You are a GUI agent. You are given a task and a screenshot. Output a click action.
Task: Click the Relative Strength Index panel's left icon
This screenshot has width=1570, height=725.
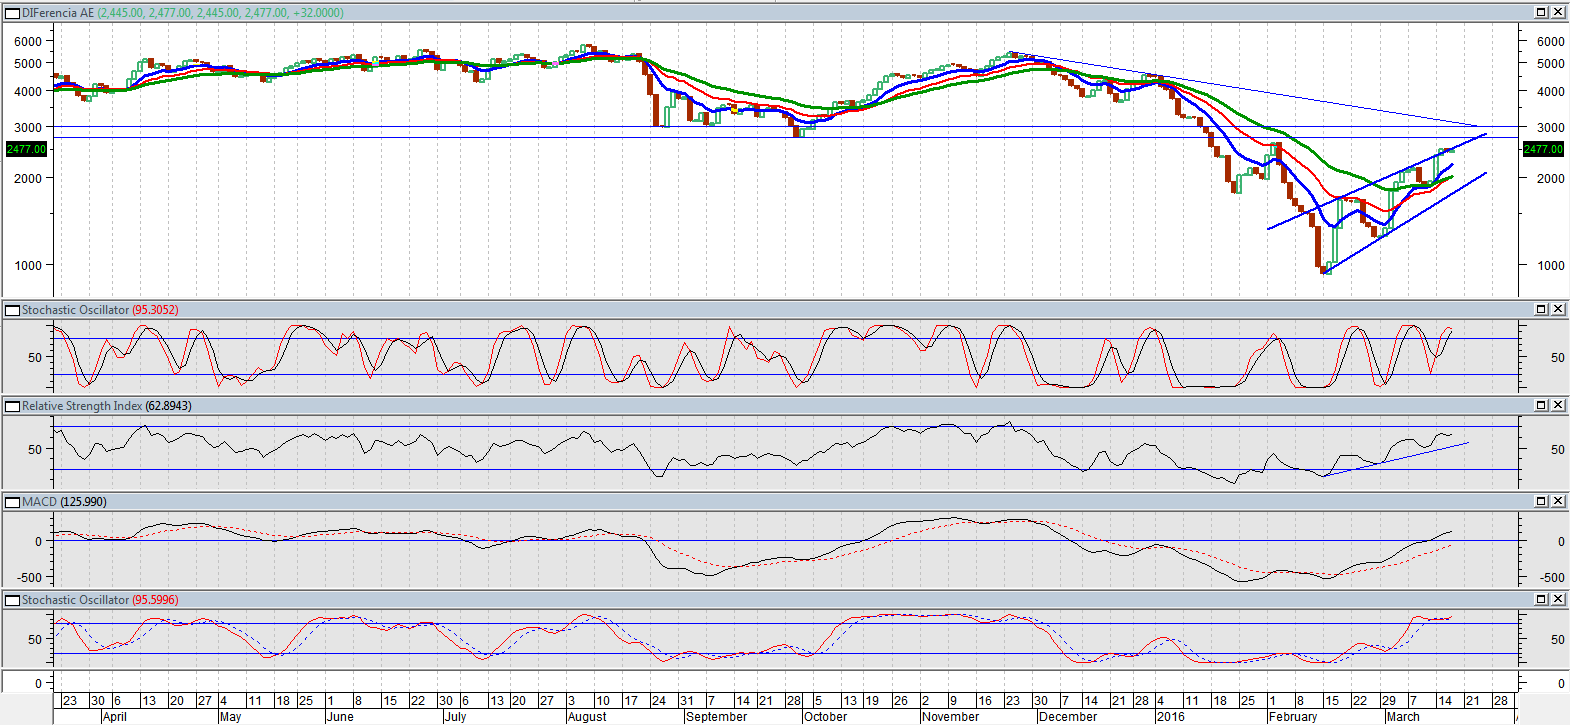click(13, 406)
